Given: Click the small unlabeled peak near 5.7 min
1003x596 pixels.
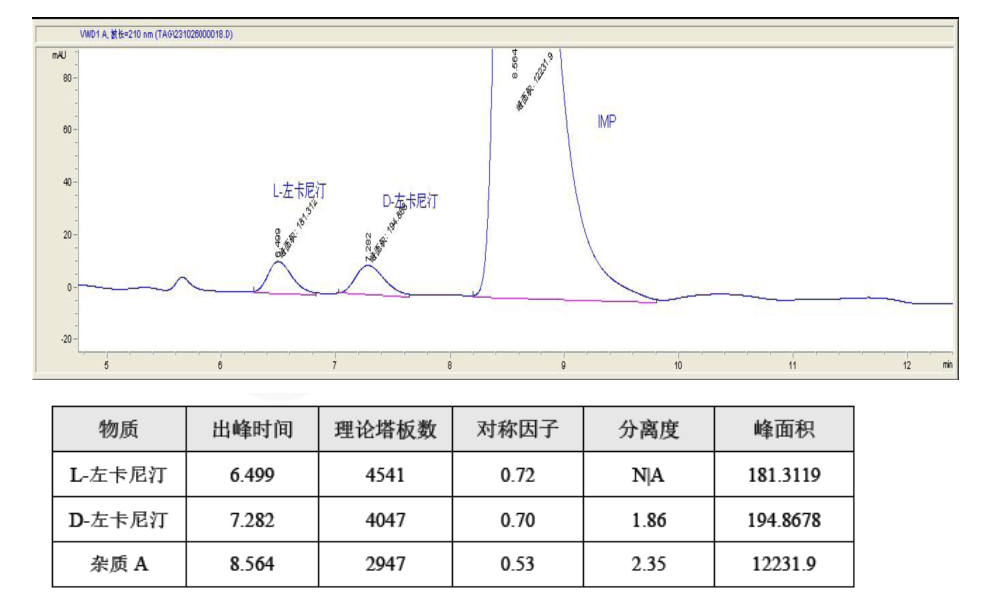Looking at the screenshot, I should coord(181,281).
